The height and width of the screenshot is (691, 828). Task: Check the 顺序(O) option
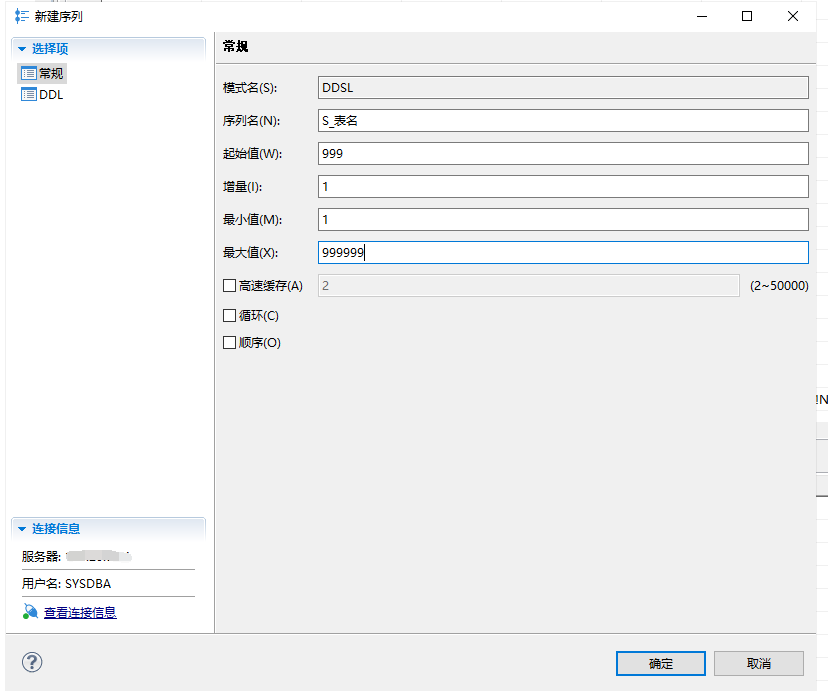tap(229, 343)
